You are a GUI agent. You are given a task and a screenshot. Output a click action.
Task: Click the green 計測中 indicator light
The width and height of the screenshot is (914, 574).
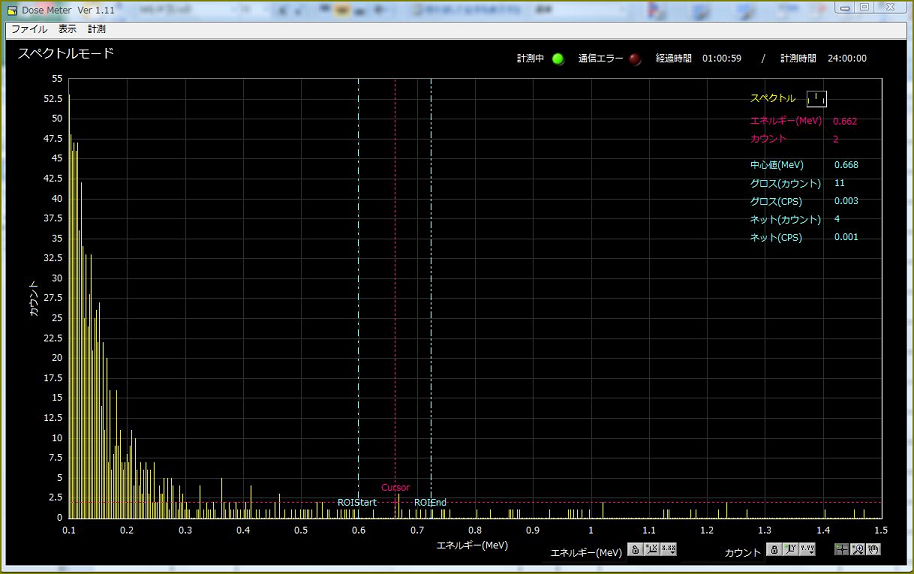pyautogui.click(x=558, y=59)
